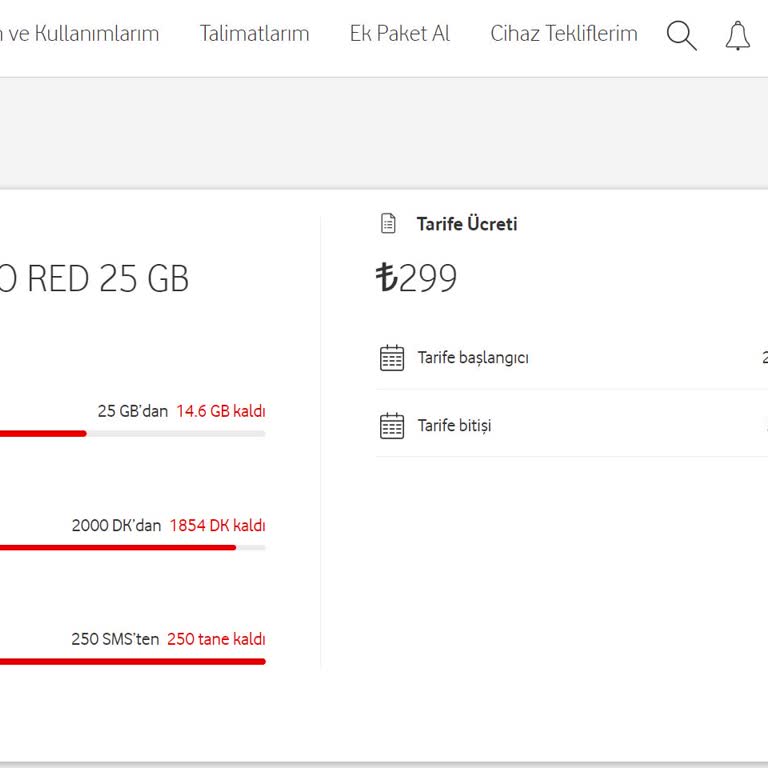Open Cihaz Tekliflerim menu item
This screenshot has height=768, width=768.
pyautogui.click(x=564, y=33)
